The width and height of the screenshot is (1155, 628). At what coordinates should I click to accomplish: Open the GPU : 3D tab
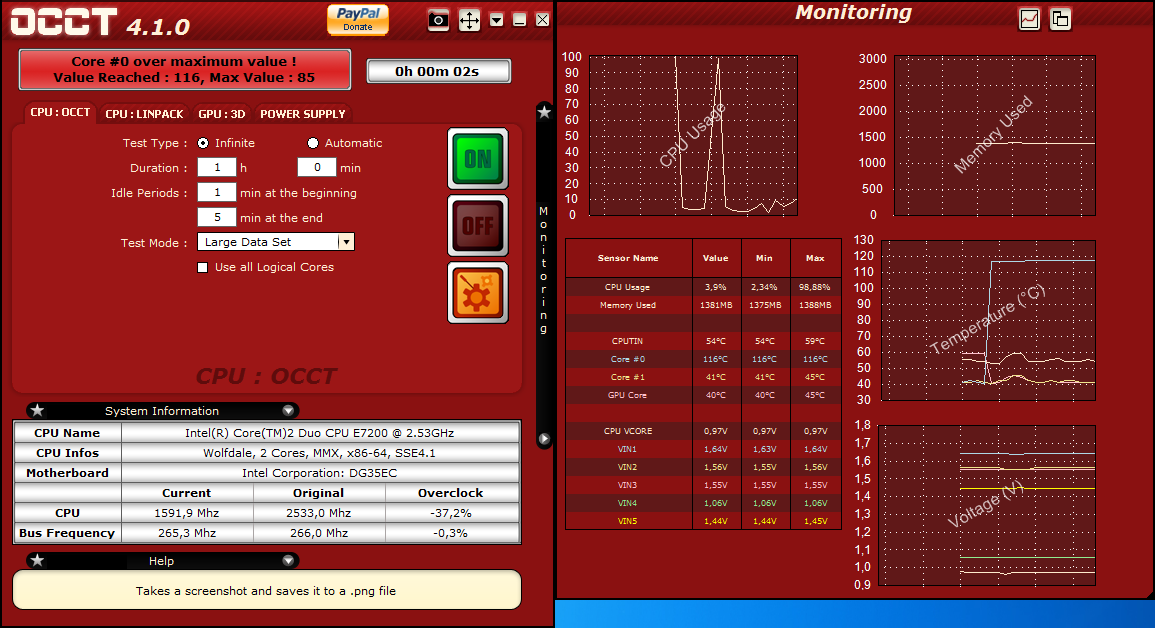click(x=222, y=114)
